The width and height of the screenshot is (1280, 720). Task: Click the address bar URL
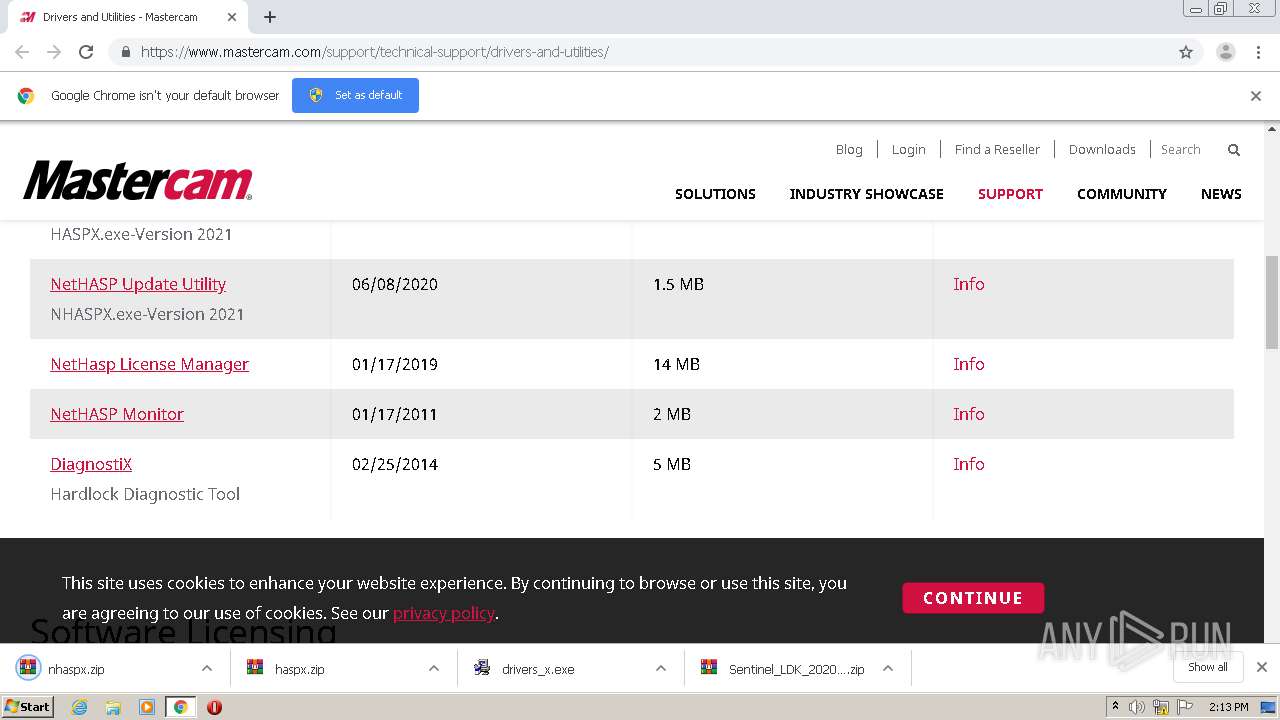tap(375, 52)
